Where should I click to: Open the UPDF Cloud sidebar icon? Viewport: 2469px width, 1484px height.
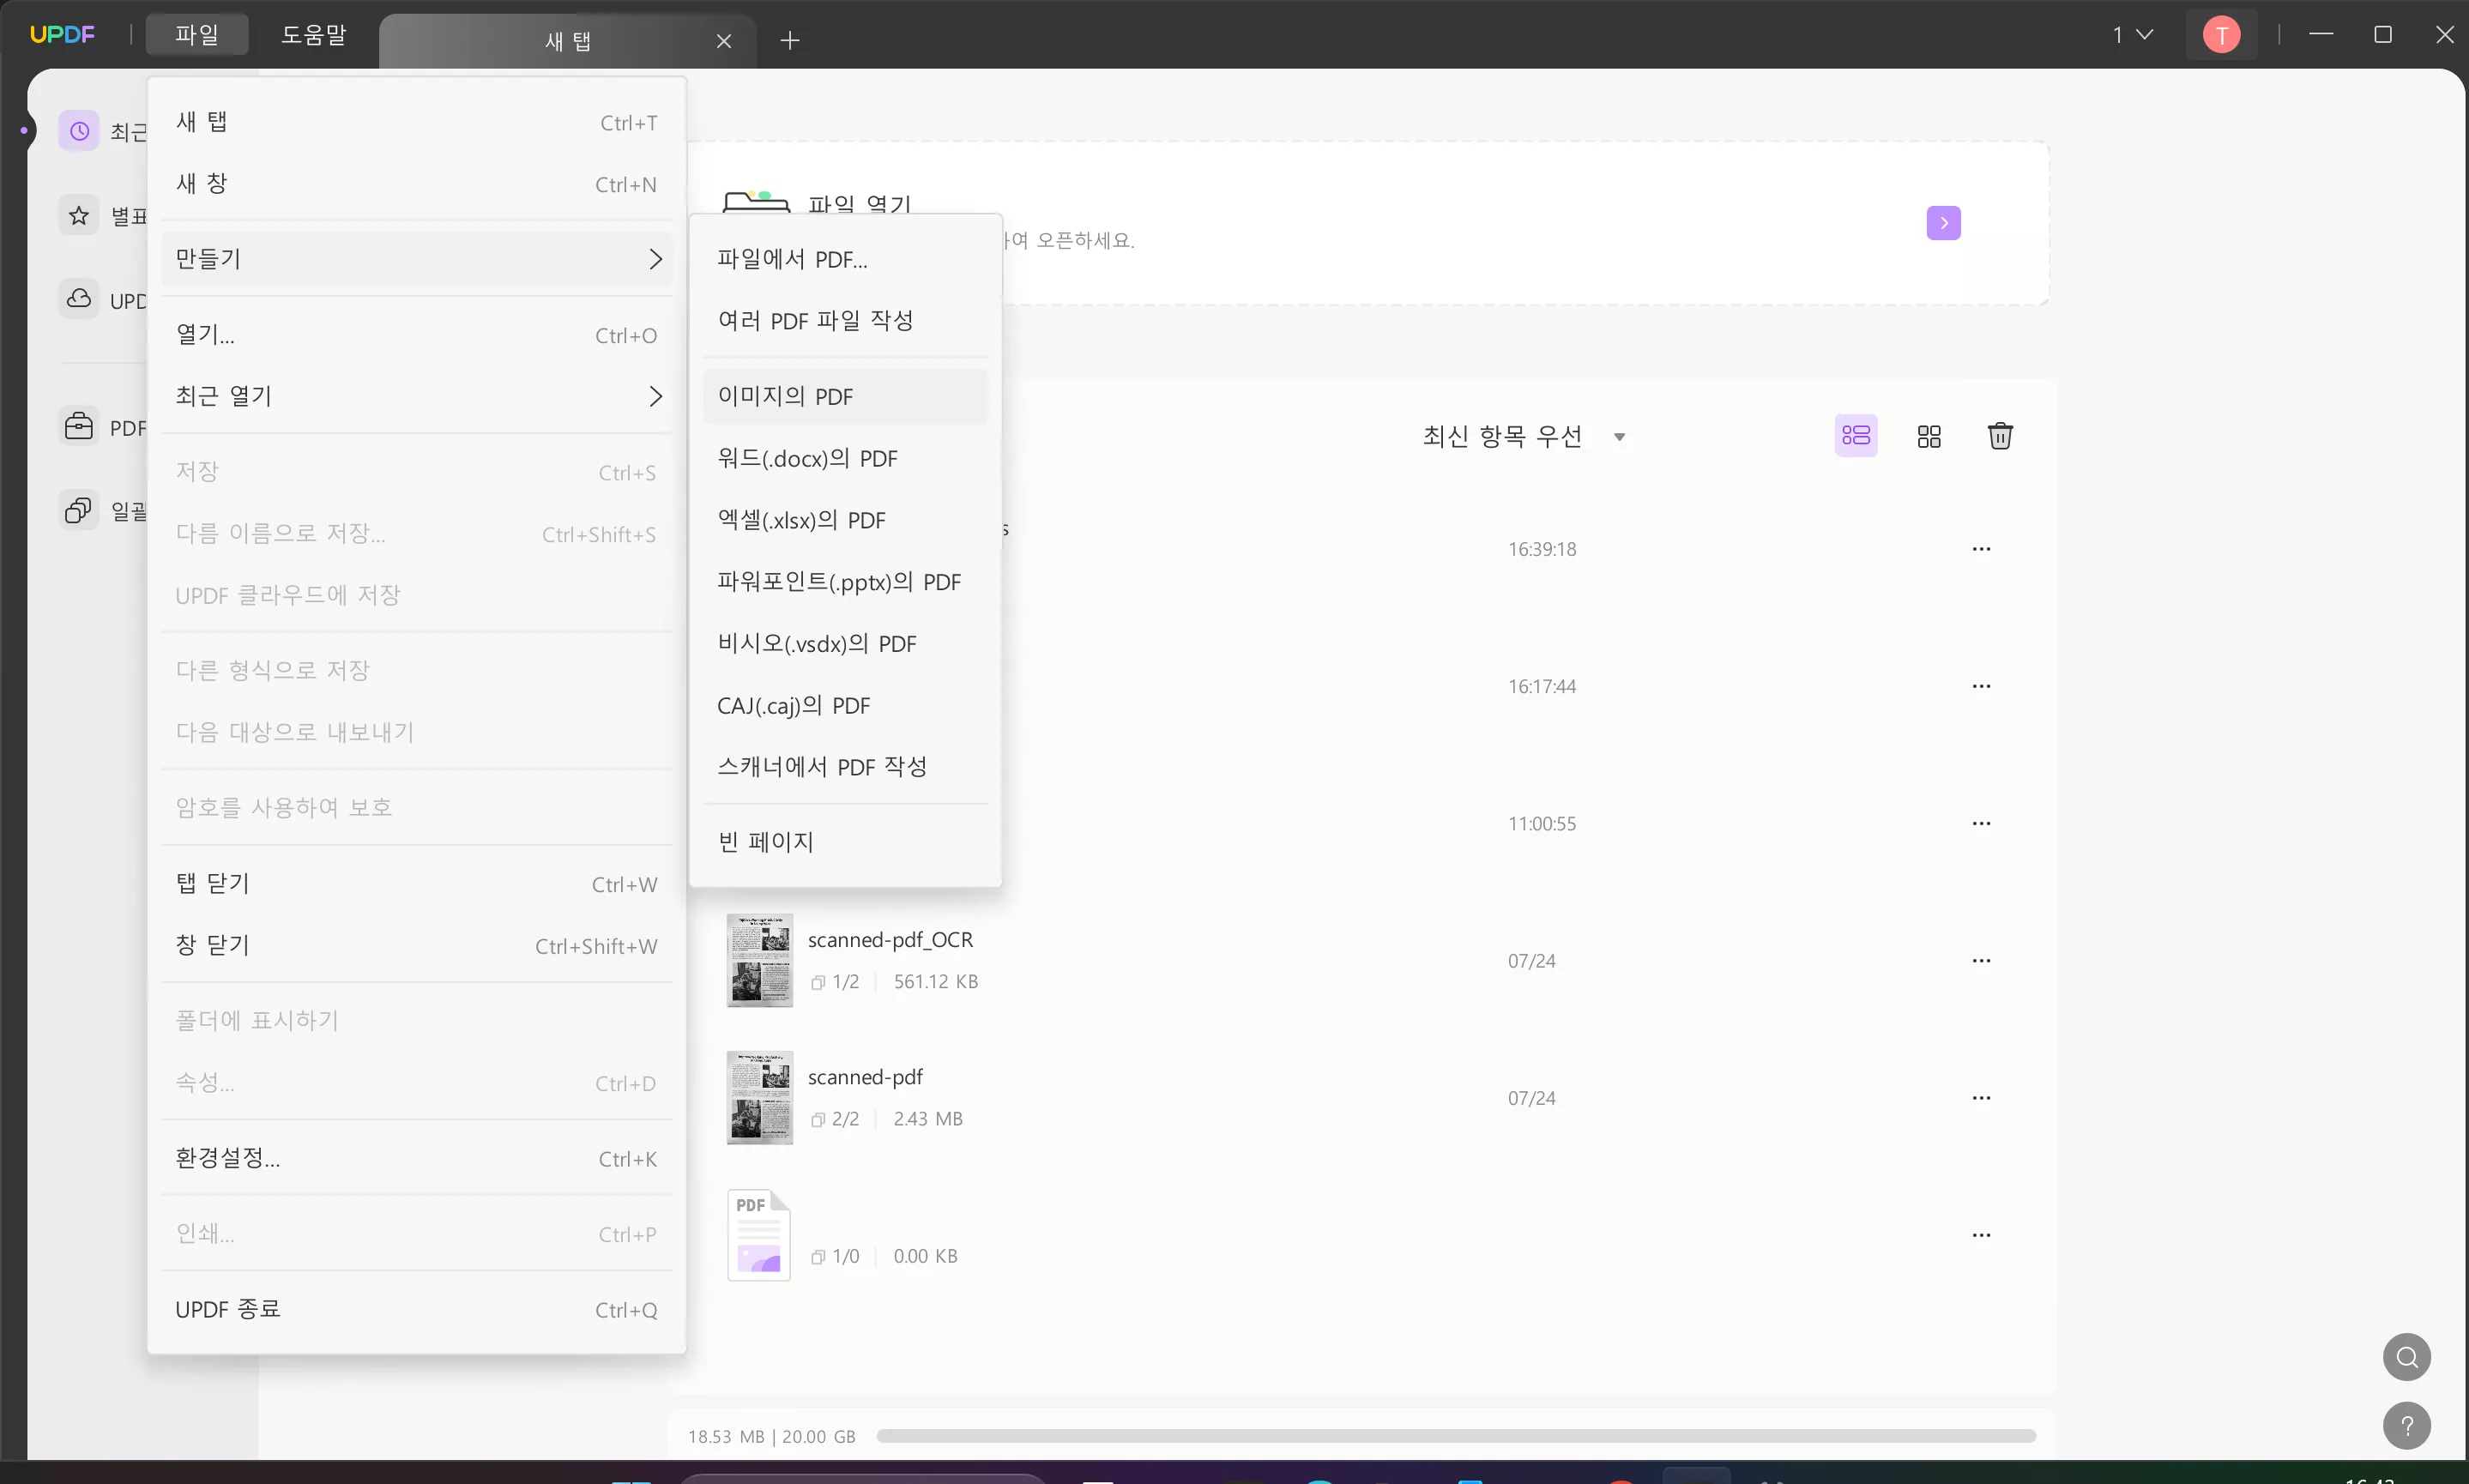coord(79,299)
